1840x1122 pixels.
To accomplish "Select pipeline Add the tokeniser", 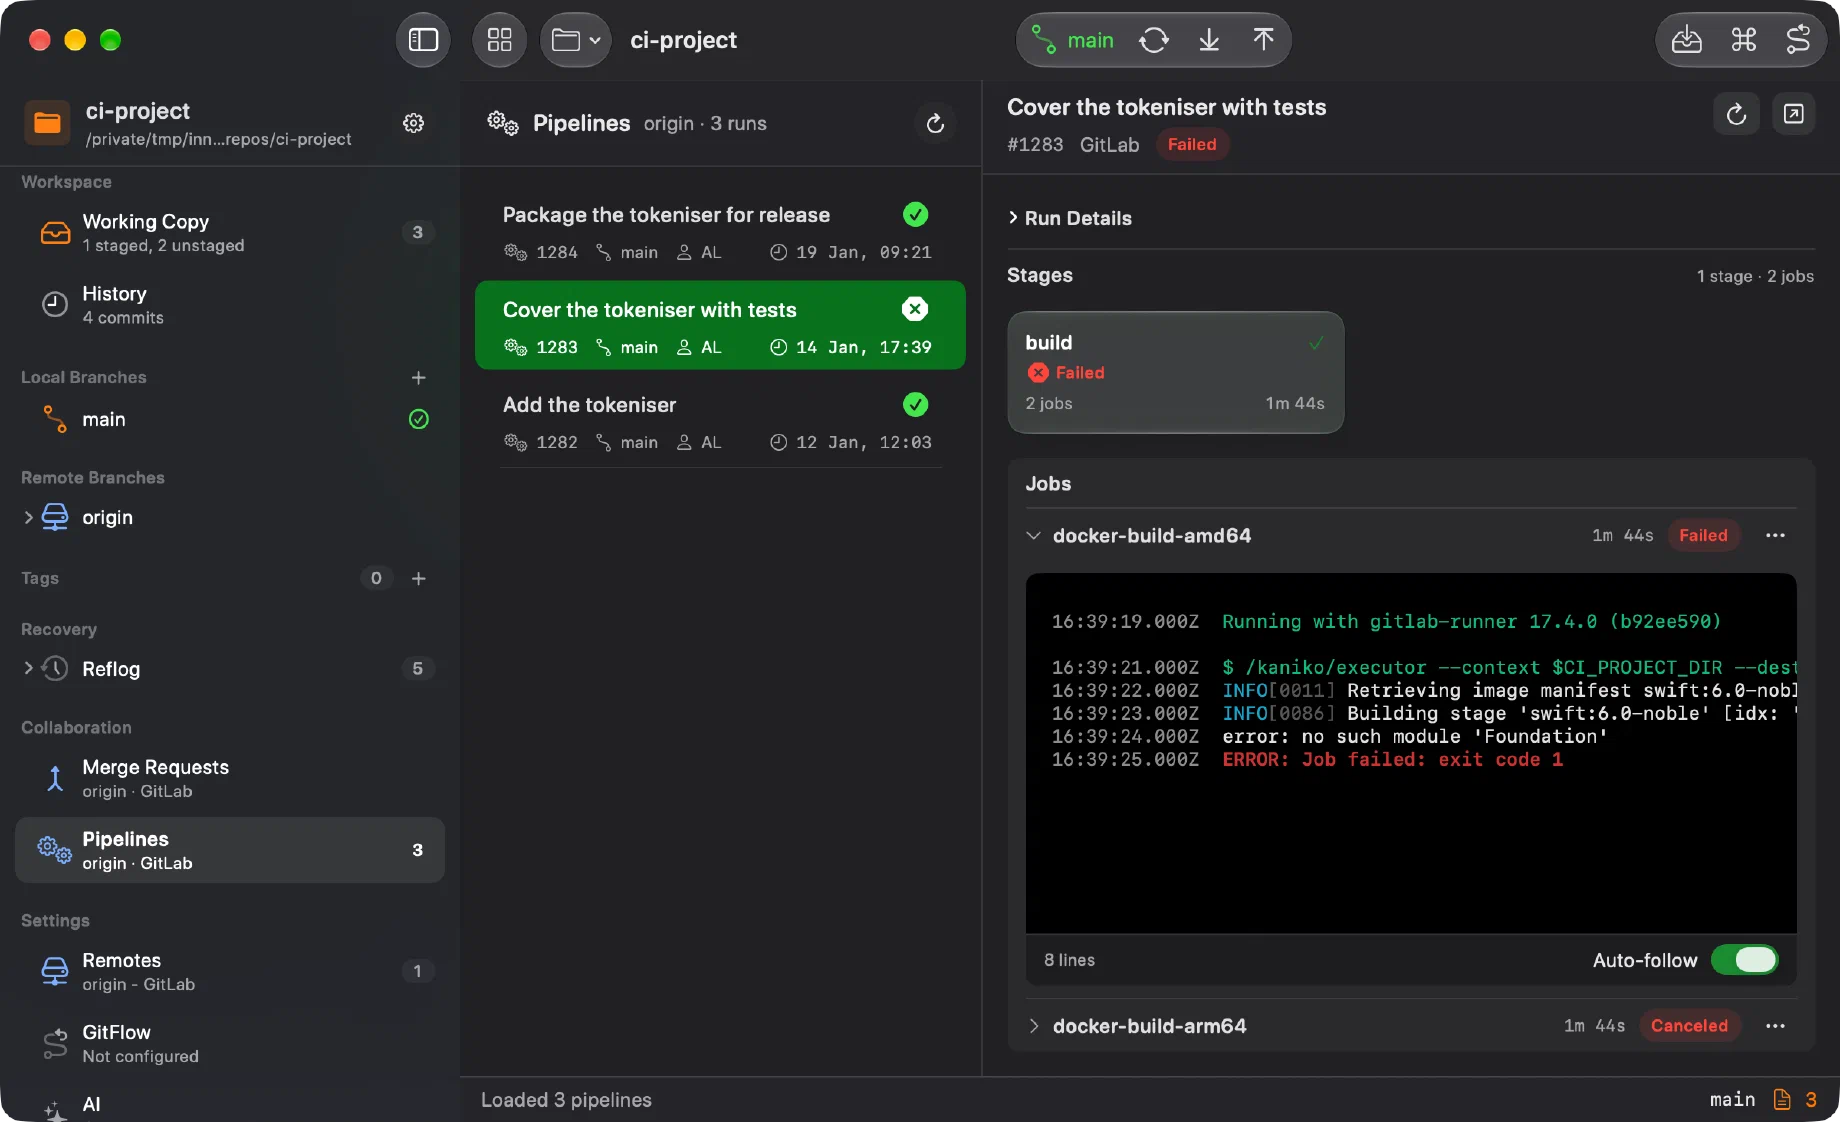I will (720, 422).
